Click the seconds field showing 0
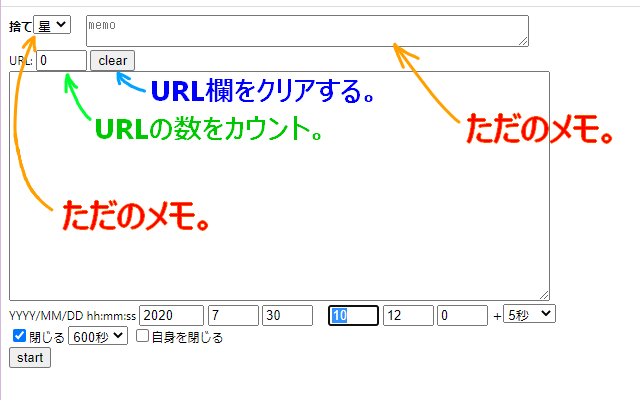 [462, 316]
